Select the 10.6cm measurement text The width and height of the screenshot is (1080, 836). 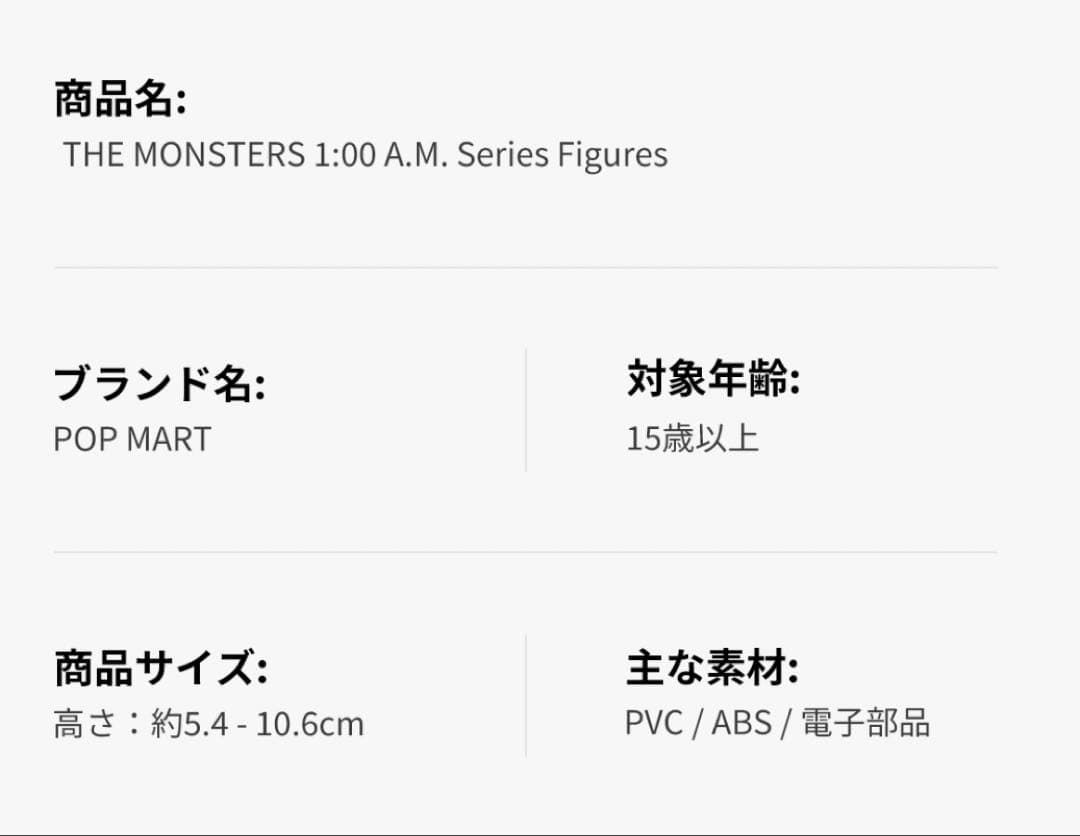310,724
